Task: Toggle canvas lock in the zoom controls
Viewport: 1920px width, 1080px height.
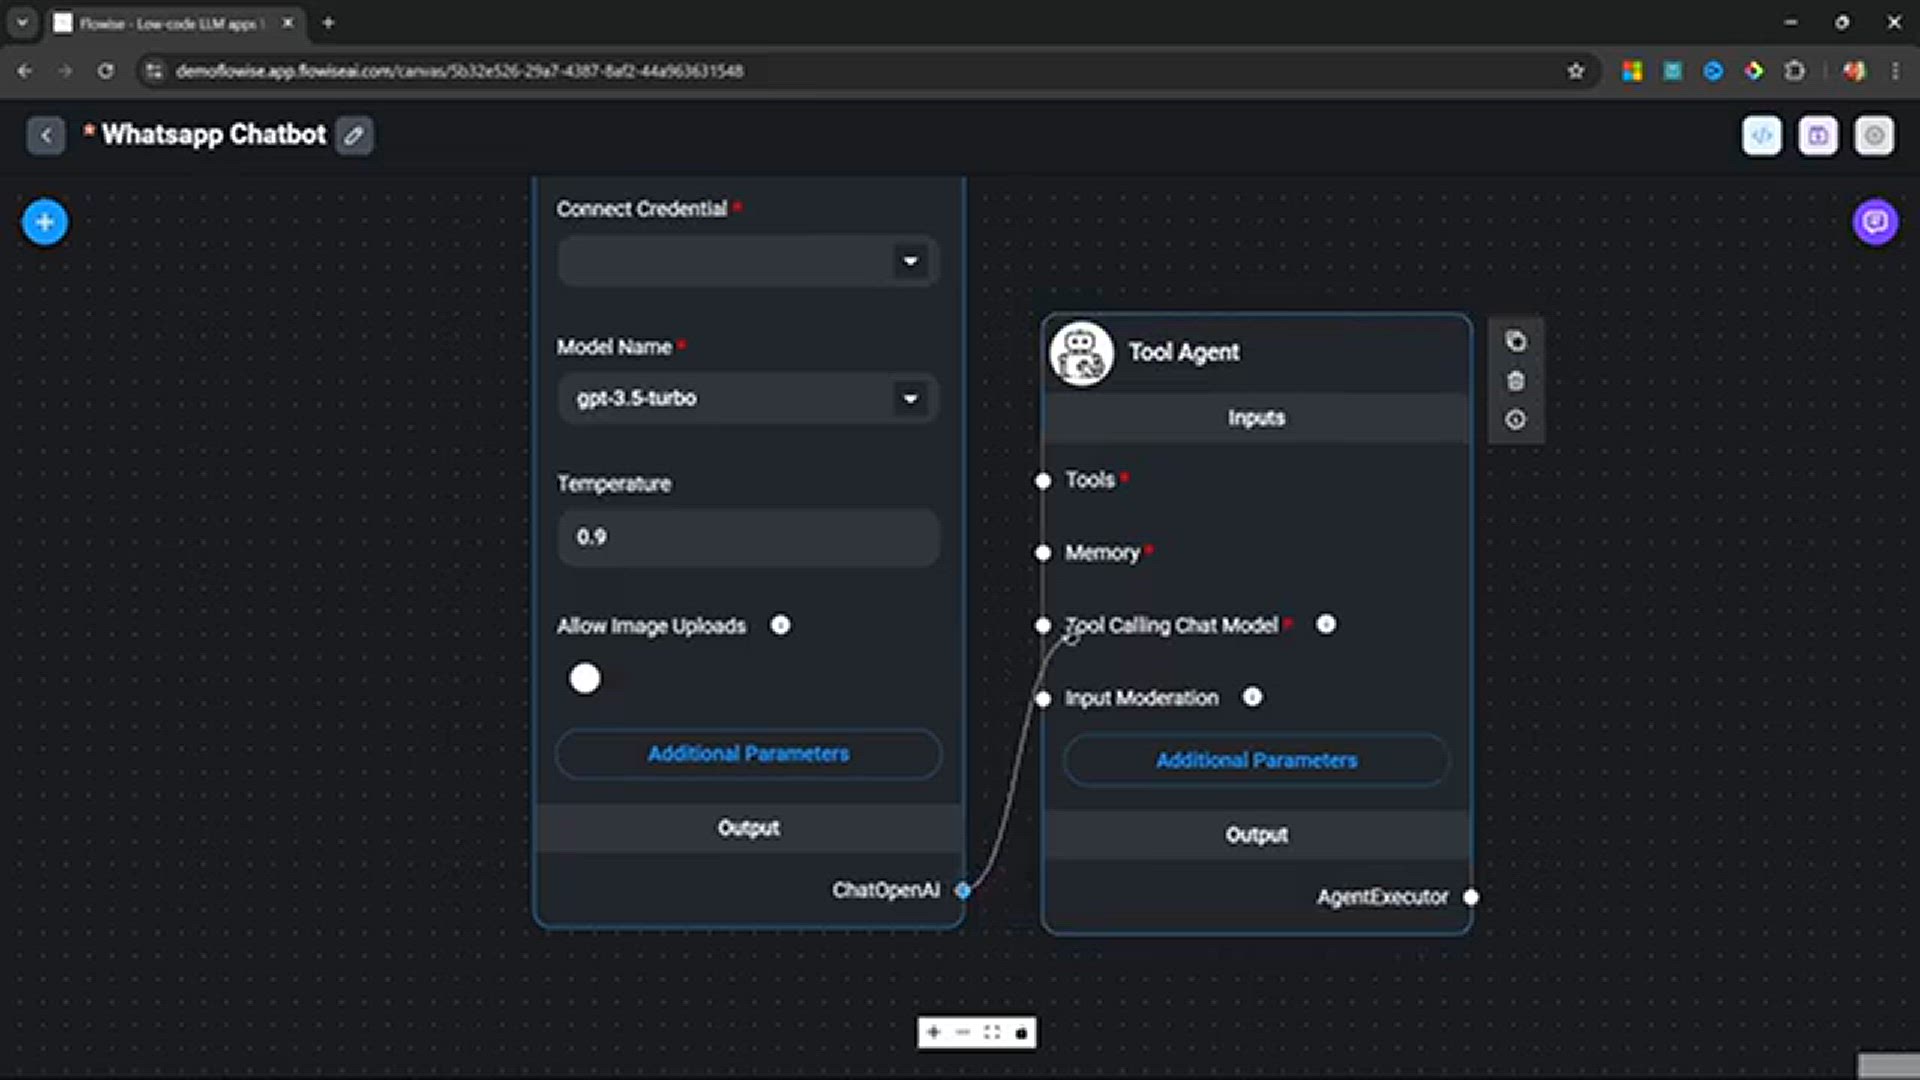Action: tap(1021, 1033)
